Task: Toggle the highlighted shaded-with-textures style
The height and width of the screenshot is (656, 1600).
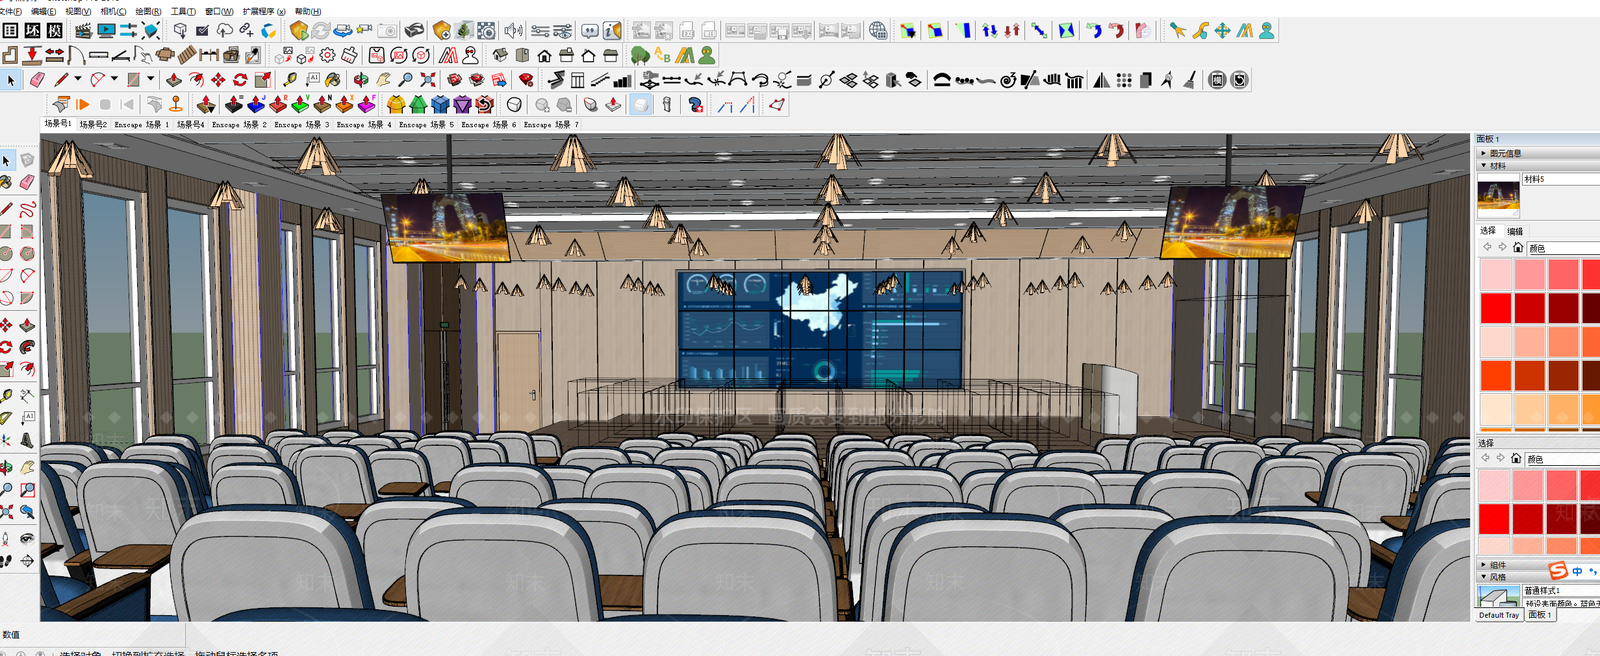Action: click(x=641, y=104)
